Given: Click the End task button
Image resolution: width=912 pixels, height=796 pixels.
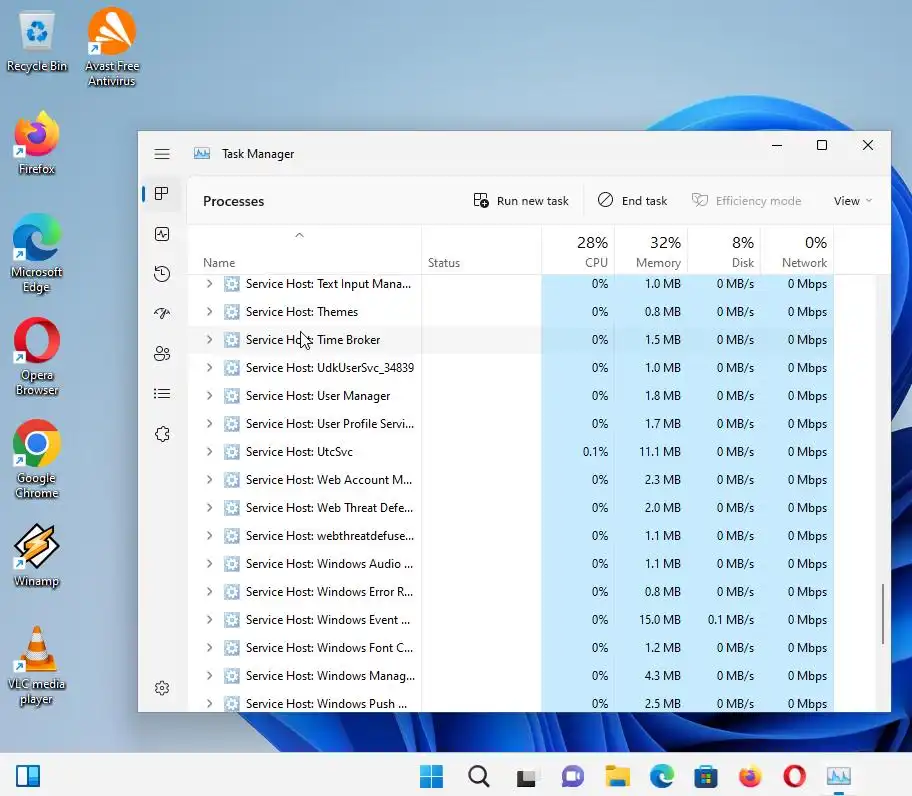Looking at the screenshot, I should click(x=632, y=201).
